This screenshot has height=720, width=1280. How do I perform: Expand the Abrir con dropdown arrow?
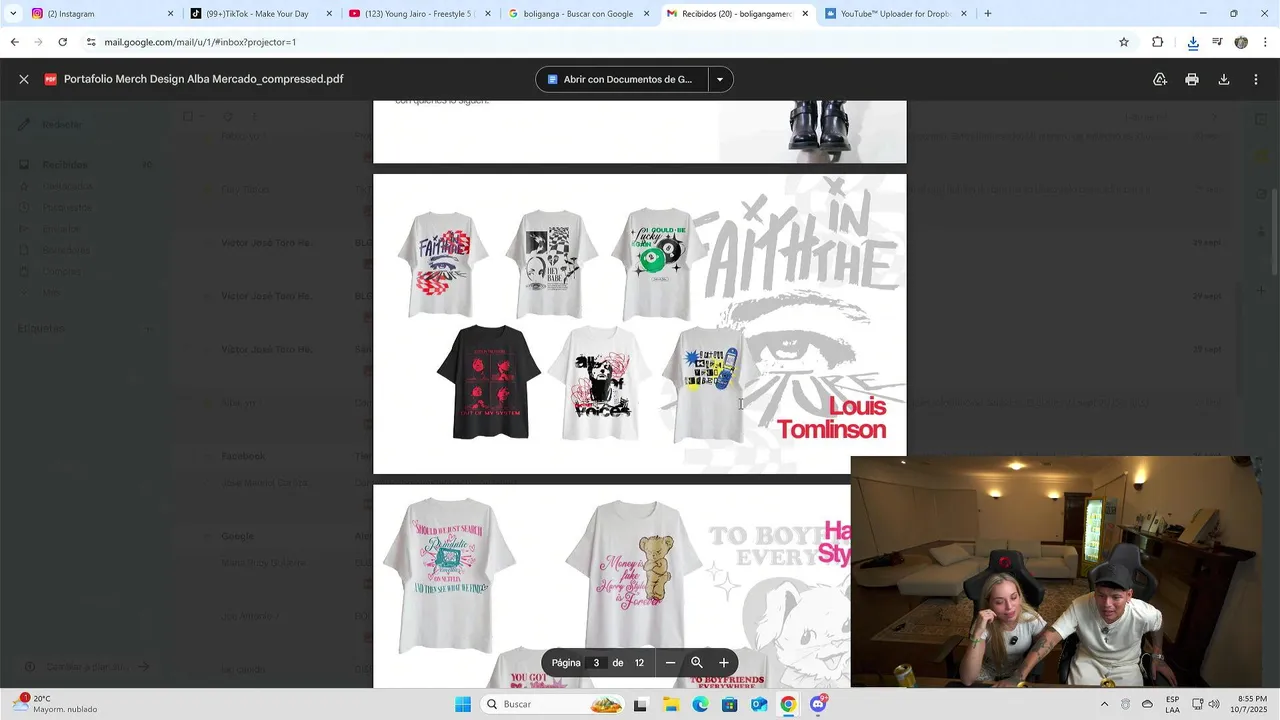pos(720,79)
